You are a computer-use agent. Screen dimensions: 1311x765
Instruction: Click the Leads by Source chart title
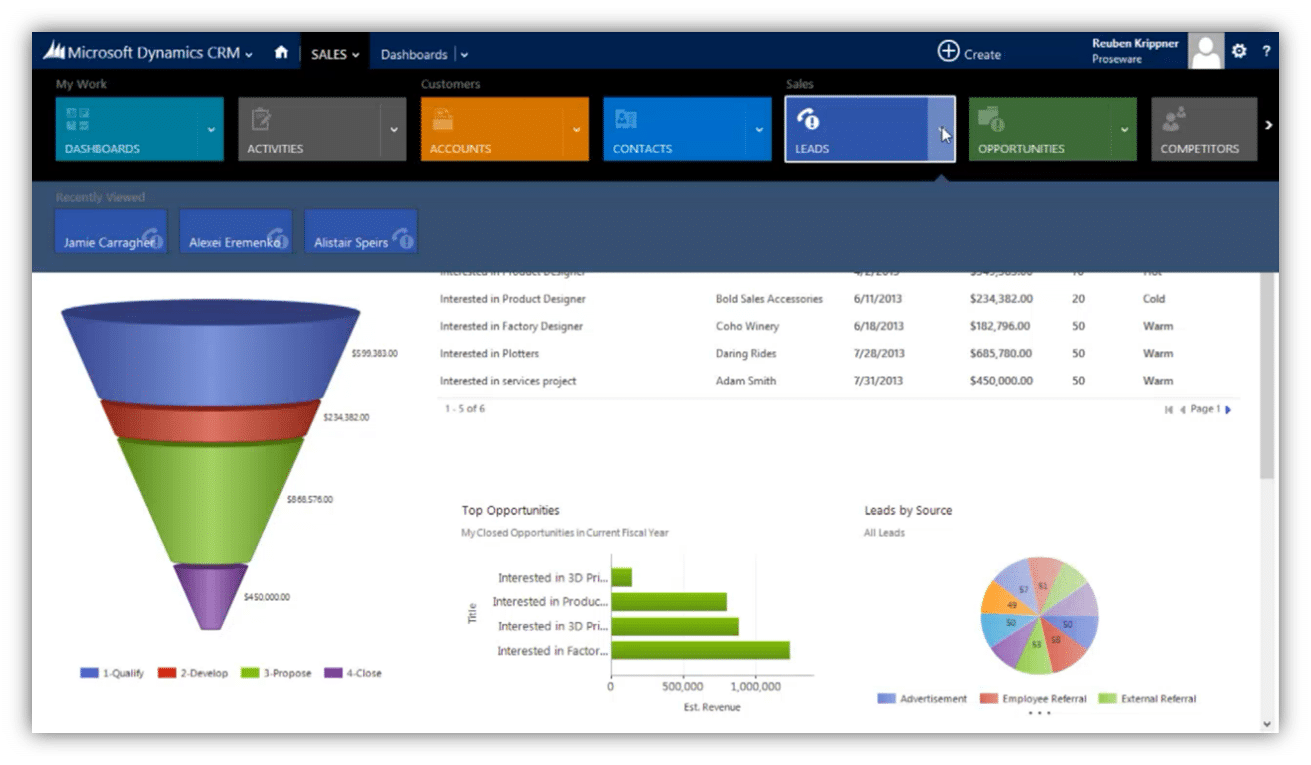coord(908,511)
